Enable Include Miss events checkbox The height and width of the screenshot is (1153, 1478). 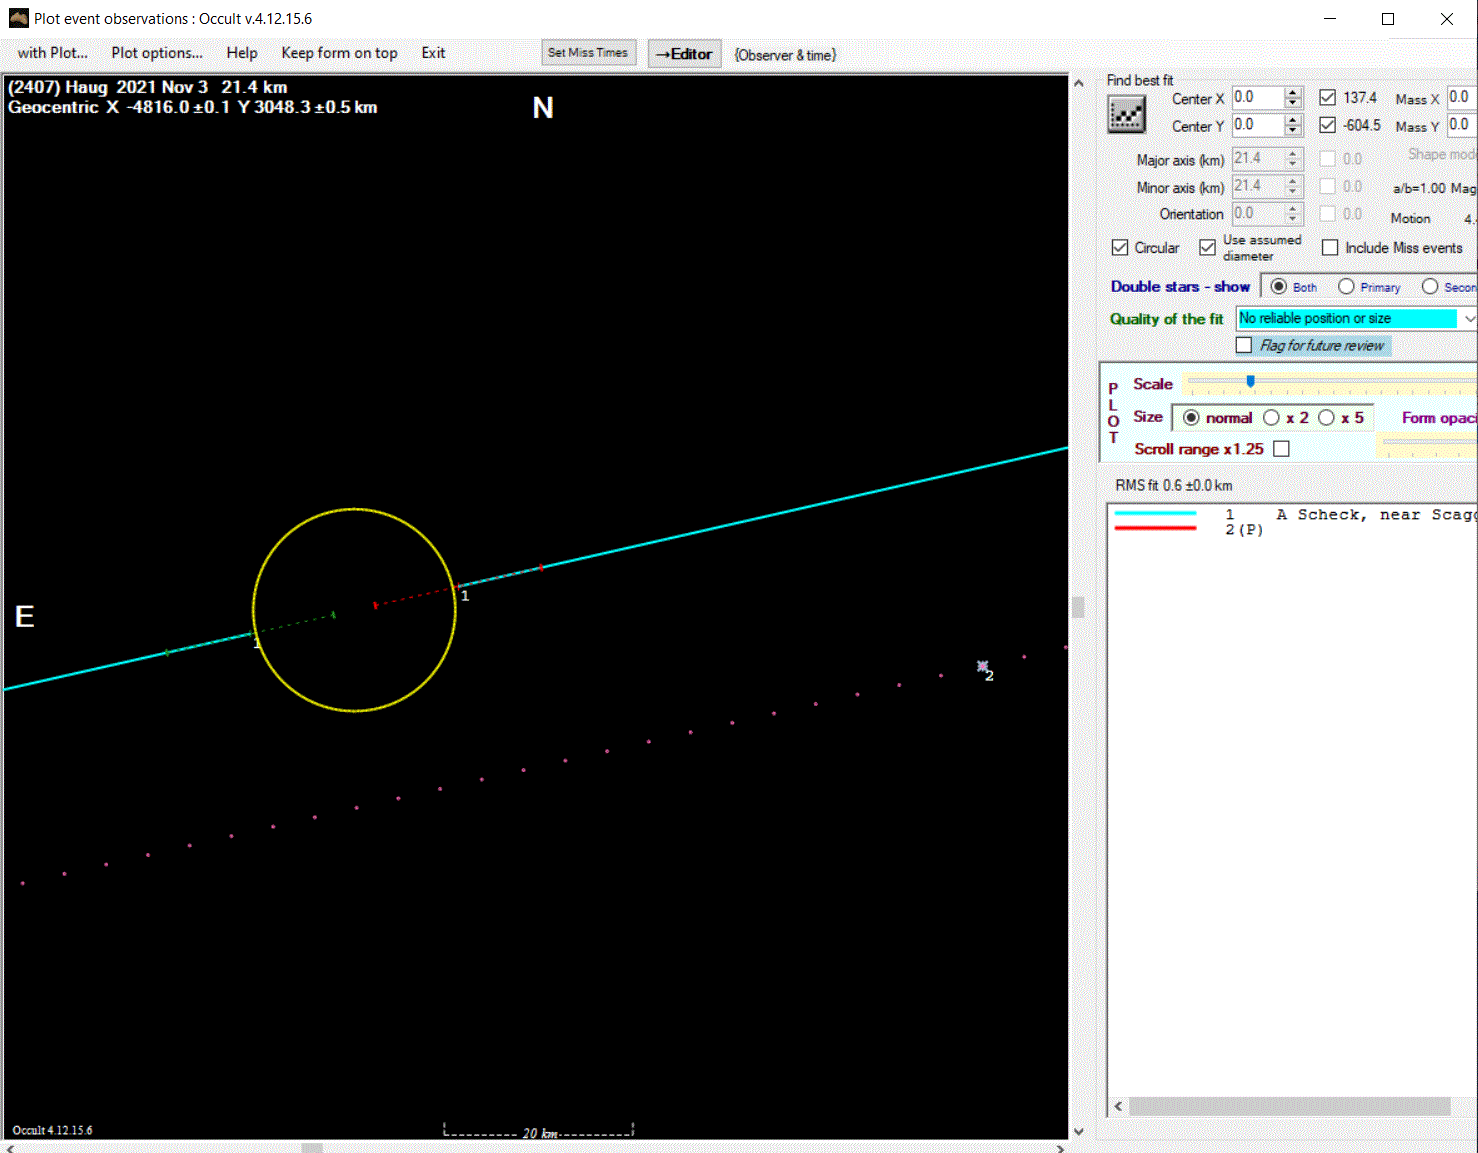click(x=1330, y=247)
